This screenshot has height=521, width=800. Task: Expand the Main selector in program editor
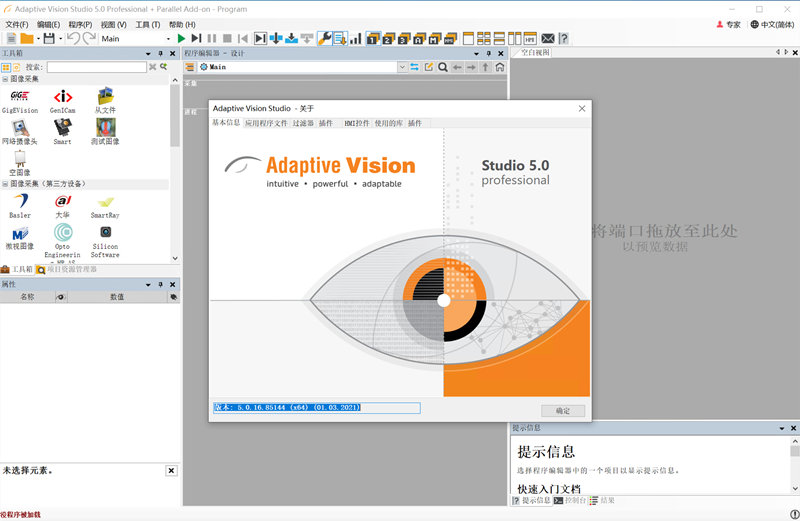(x=403, y=67)
